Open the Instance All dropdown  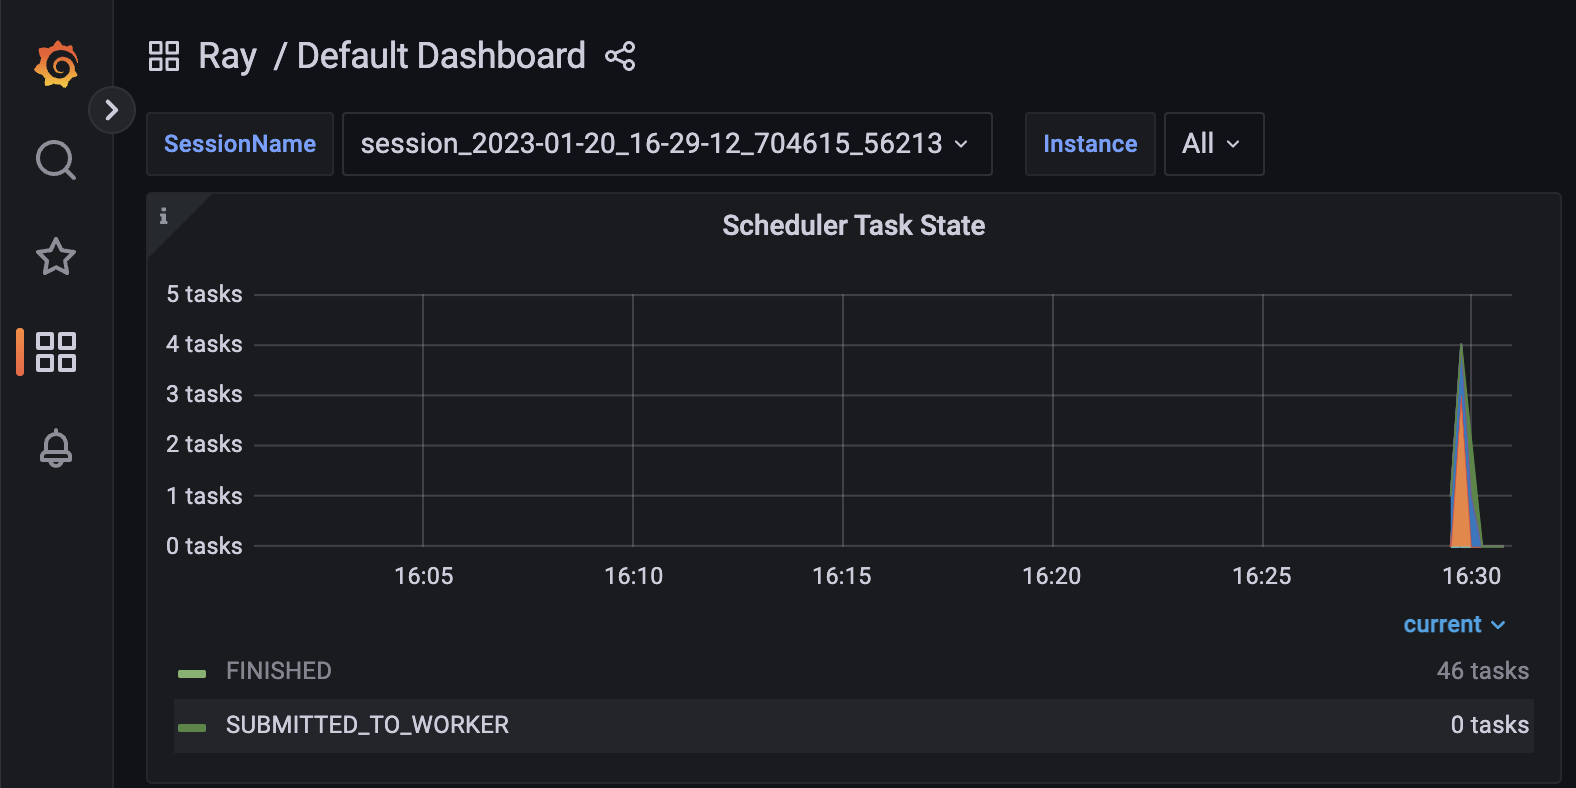pyautogui.click(x=1213, y=144)
